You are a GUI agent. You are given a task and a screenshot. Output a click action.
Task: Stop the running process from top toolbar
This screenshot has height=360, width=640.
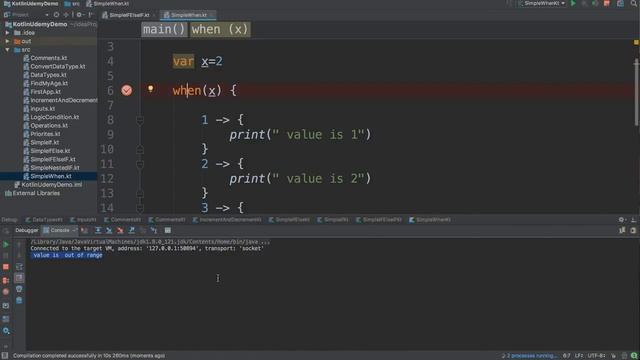click(607, 3)
